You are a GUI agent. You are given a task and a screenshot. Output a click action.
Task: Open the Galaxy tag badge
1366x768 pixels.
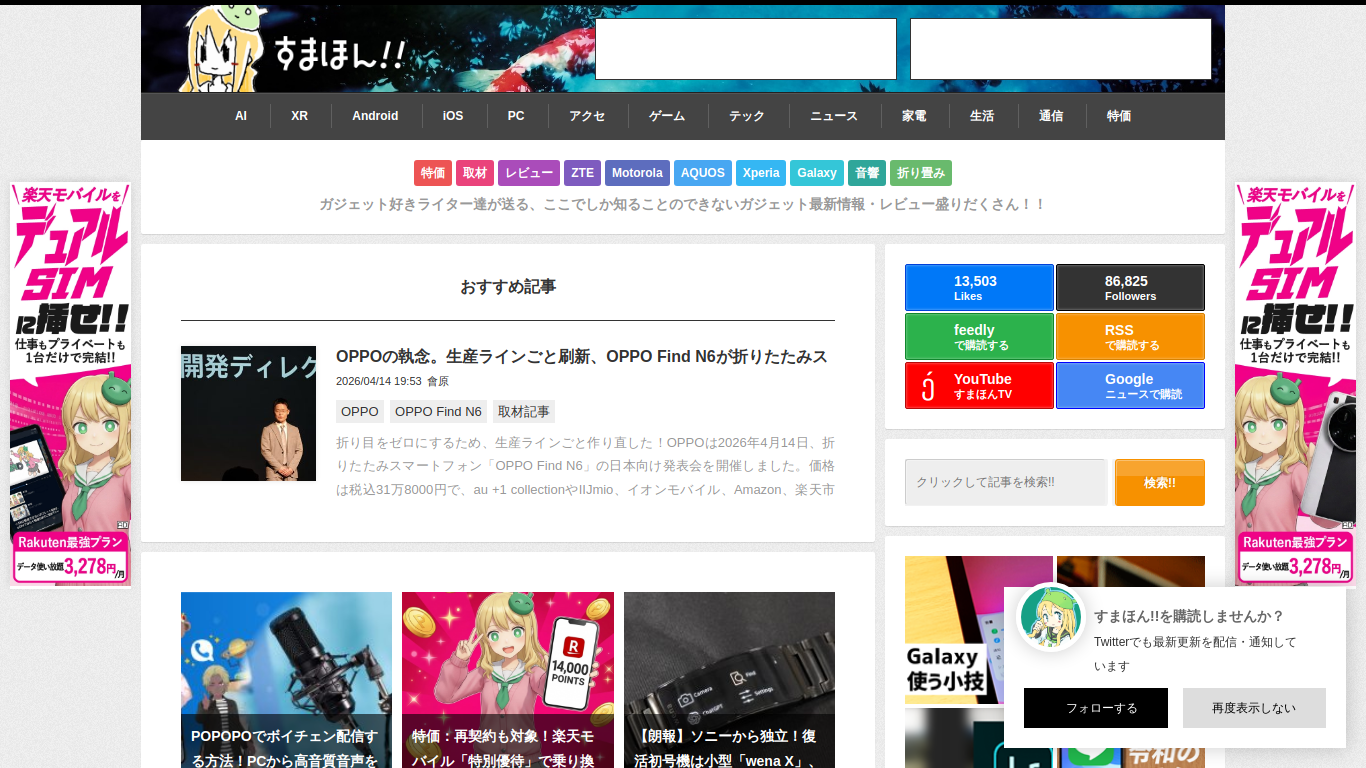tap(817, 173)
